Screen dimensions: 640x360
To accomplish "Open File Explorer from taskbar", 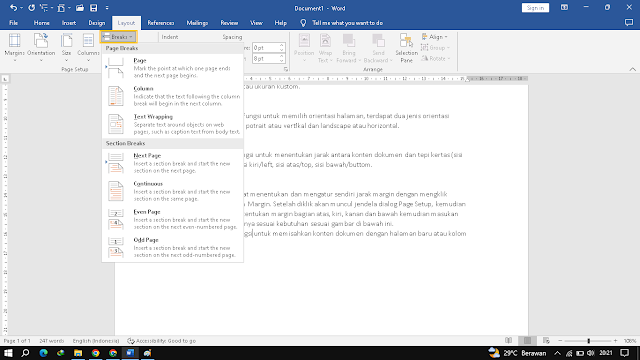I will pos(78,353).
